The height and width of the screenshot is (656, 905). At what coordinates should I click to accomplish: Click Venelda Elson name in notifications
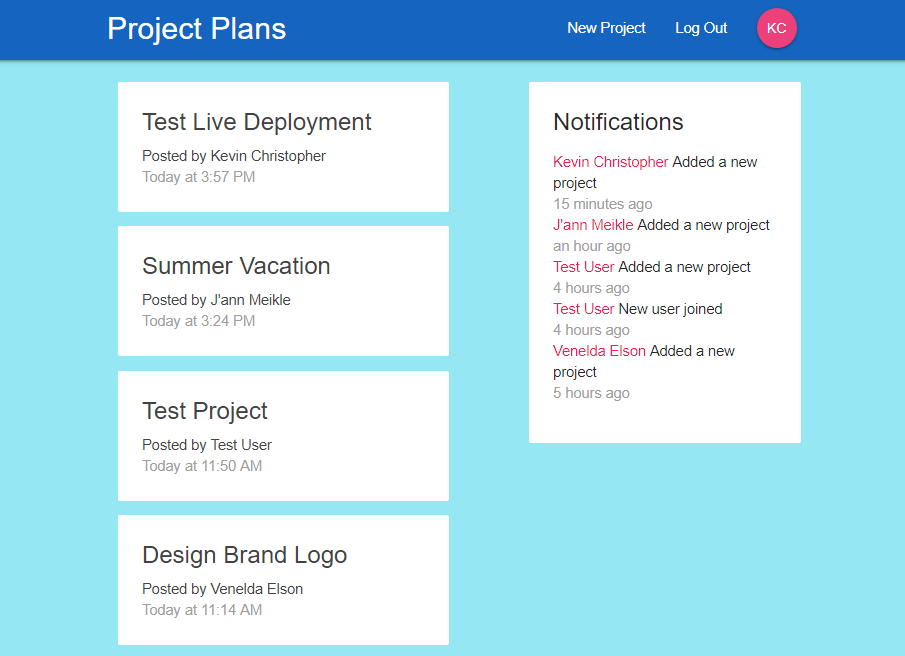coord(599,351)
